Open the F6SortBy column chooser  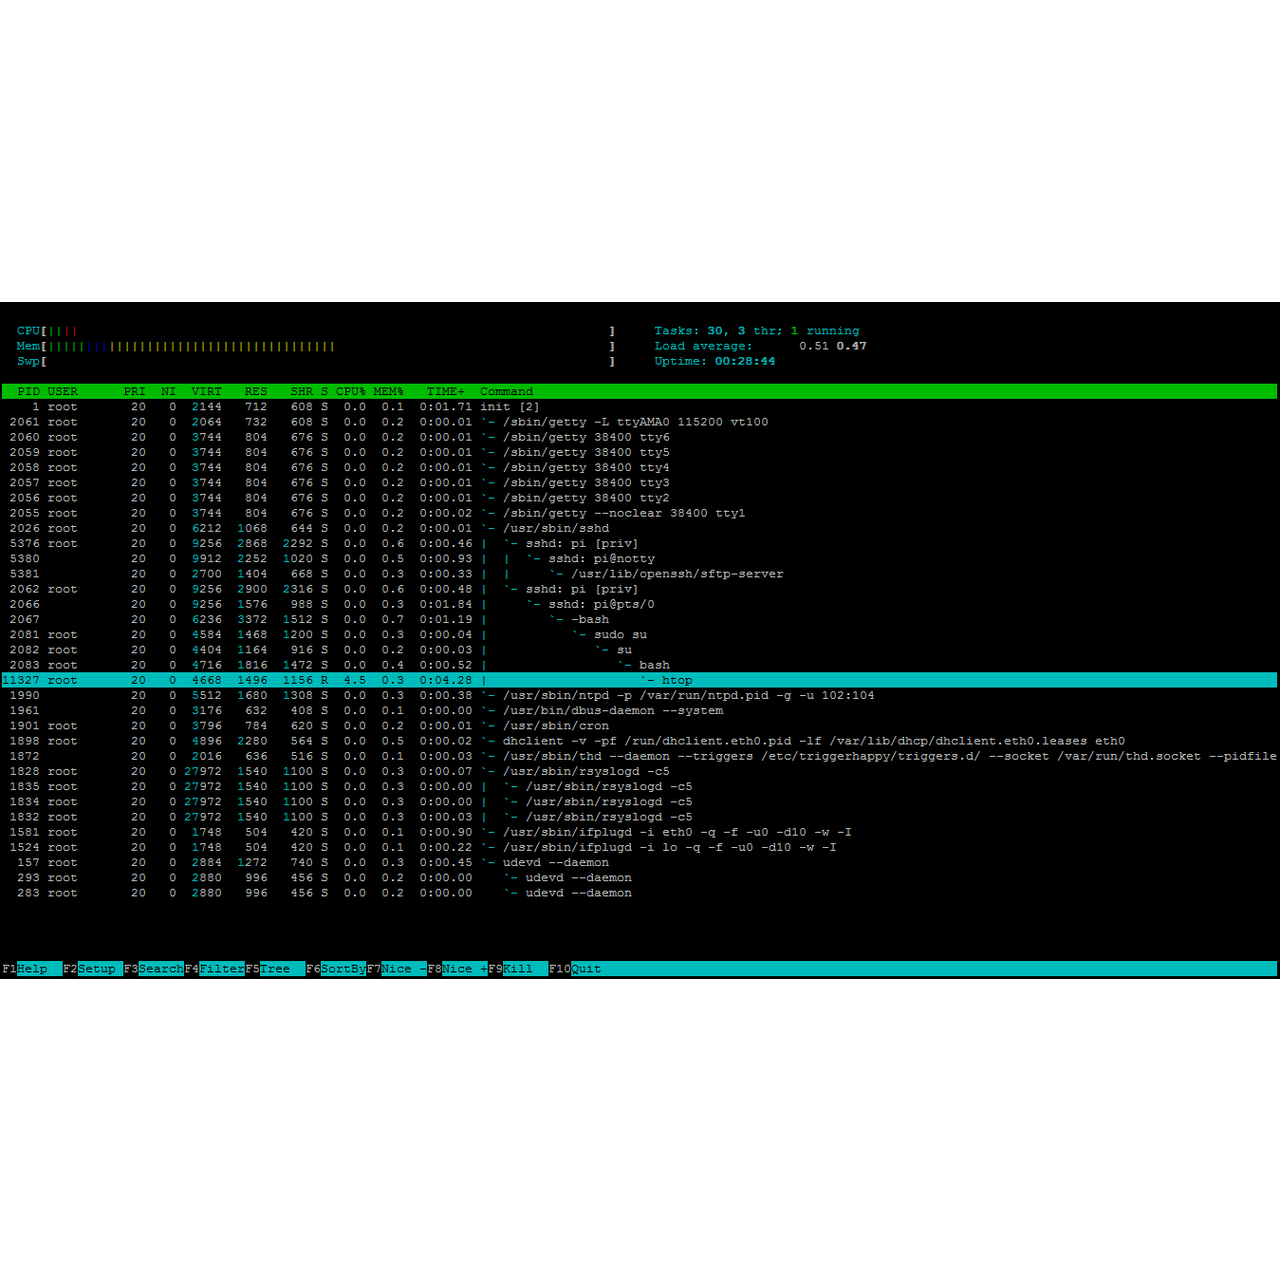(x=335, y=968)
